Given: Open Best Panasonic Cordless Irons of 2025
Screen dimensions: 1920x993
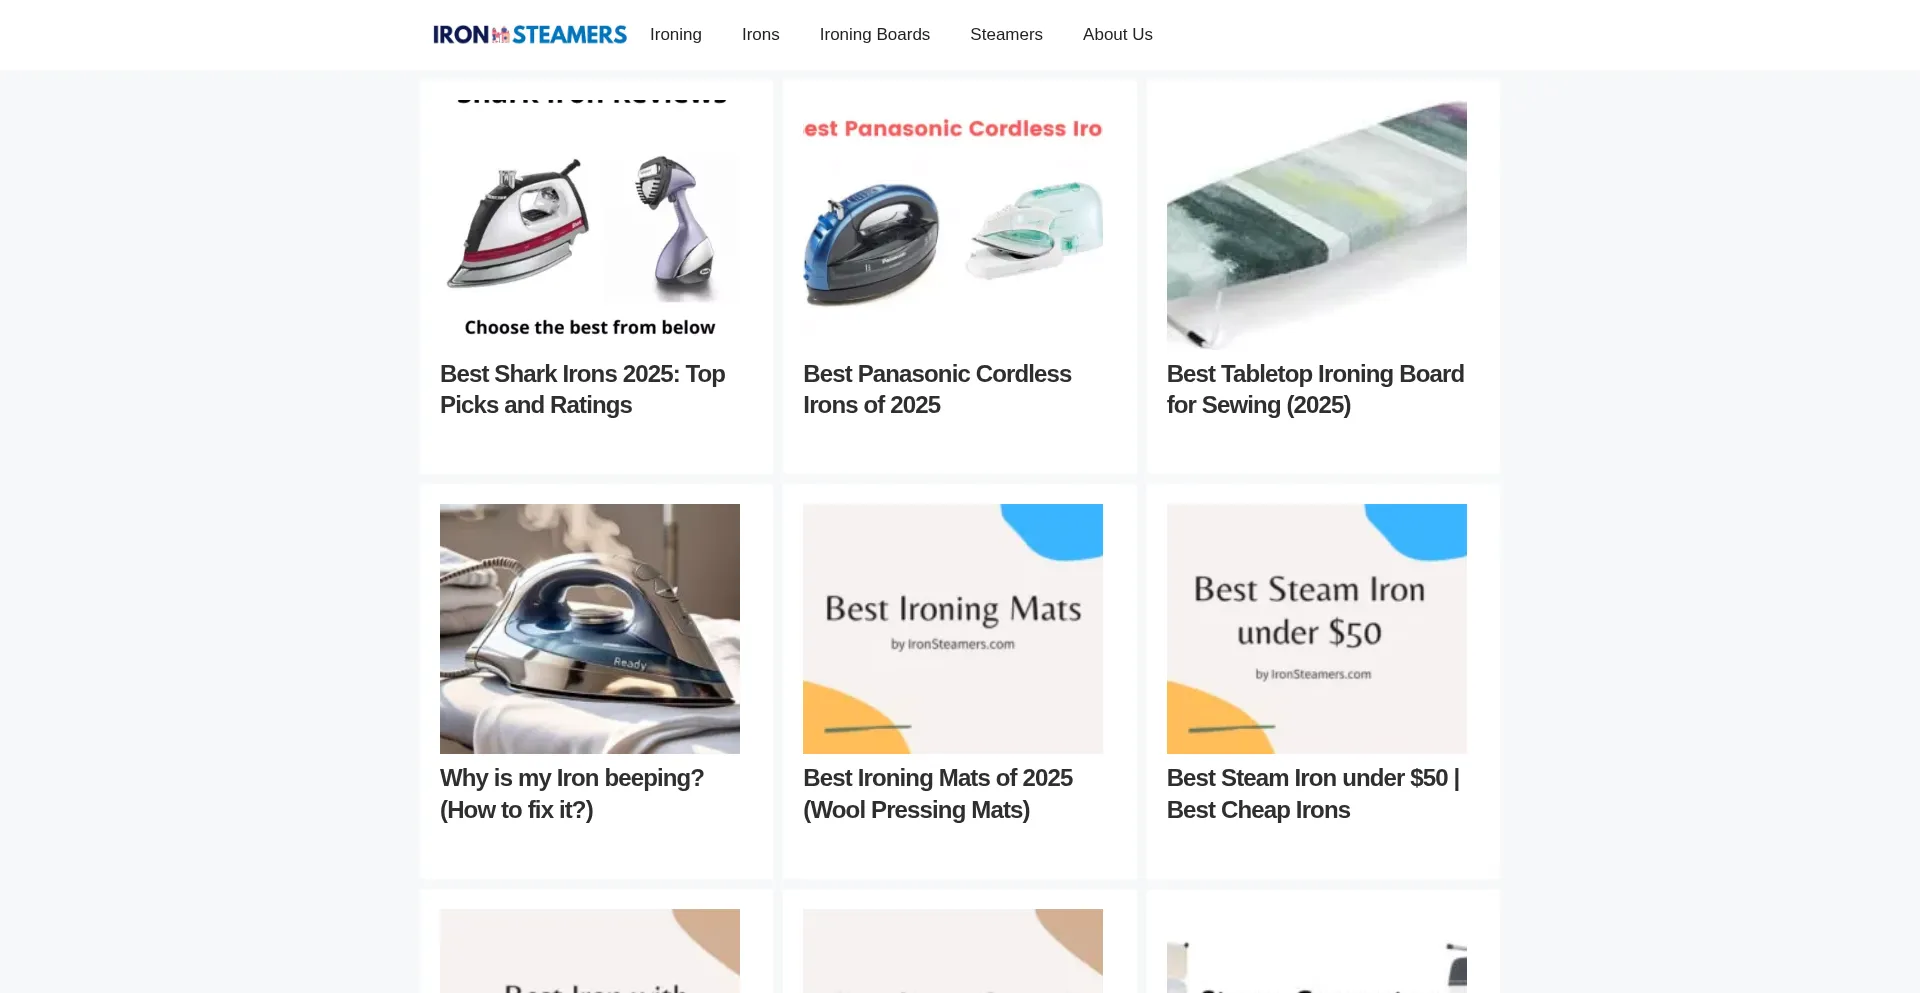Looking at the screenshot, I should (937, 389).
